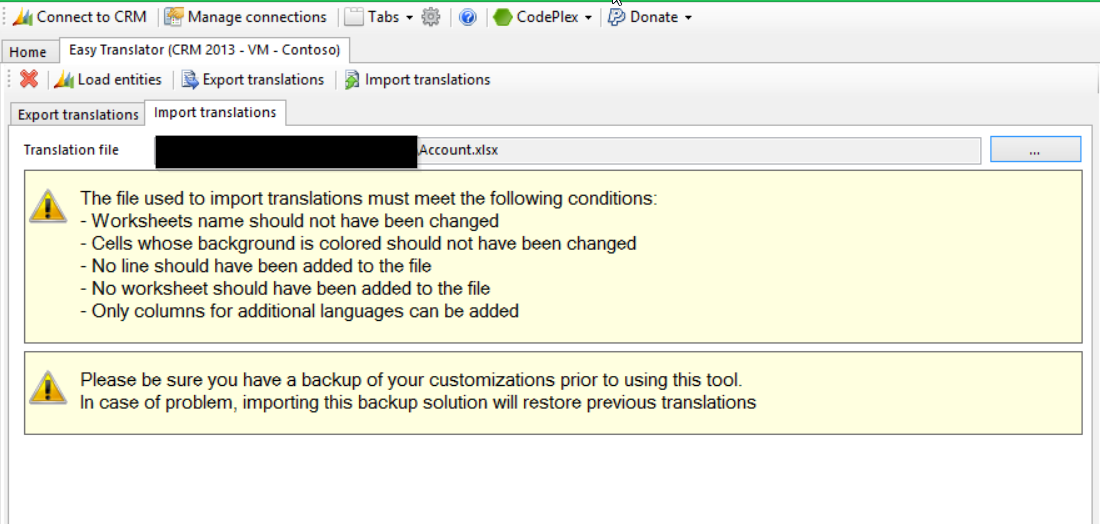Open the Donate dropdown
Screen dimensions: 1100x524
(651, 17)
